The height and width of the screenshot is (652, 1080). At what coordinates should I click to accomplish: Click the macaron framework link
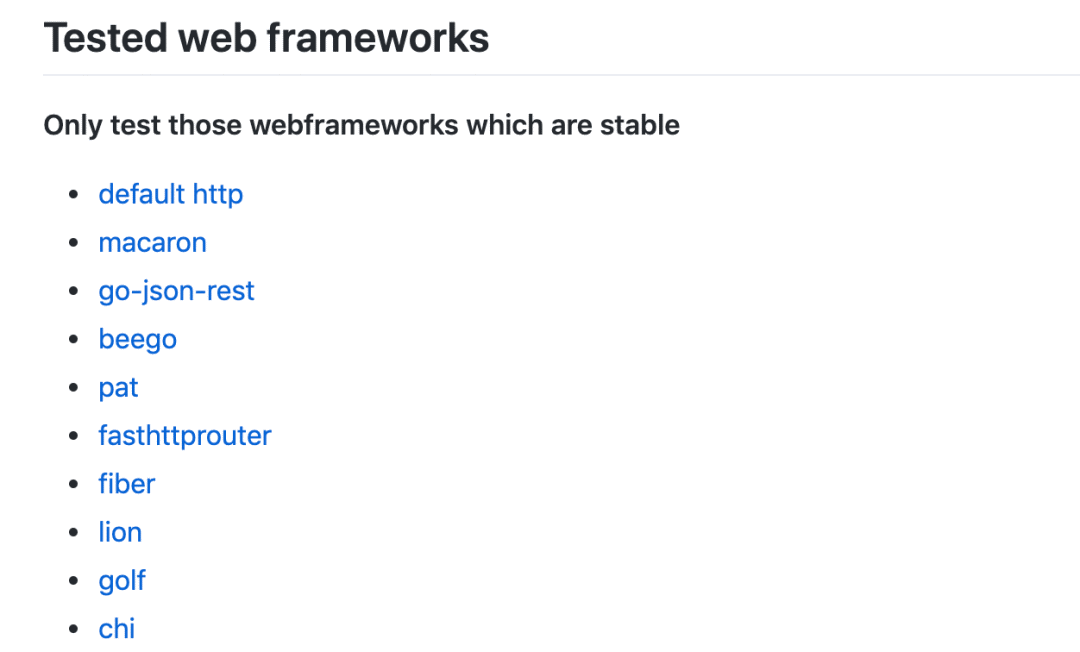coord(152,243)
